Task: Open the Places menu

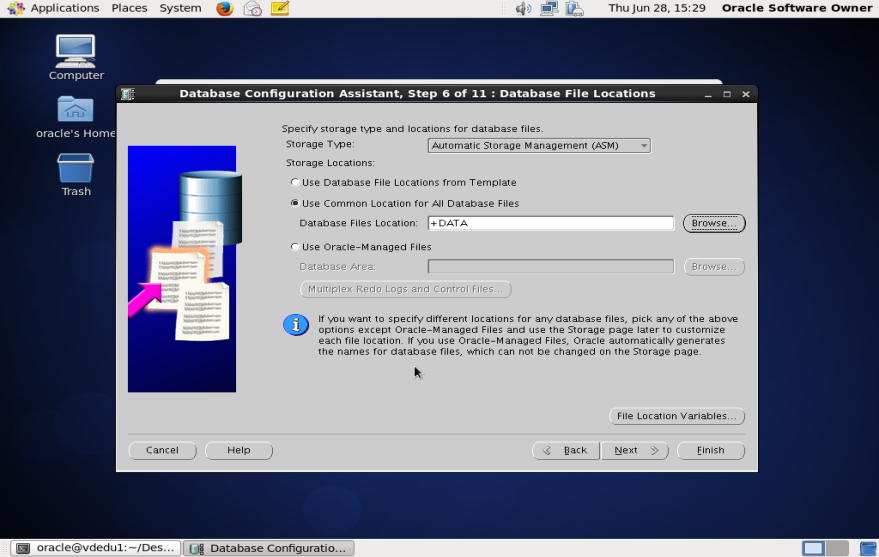Action: click(x=129, y=8)
